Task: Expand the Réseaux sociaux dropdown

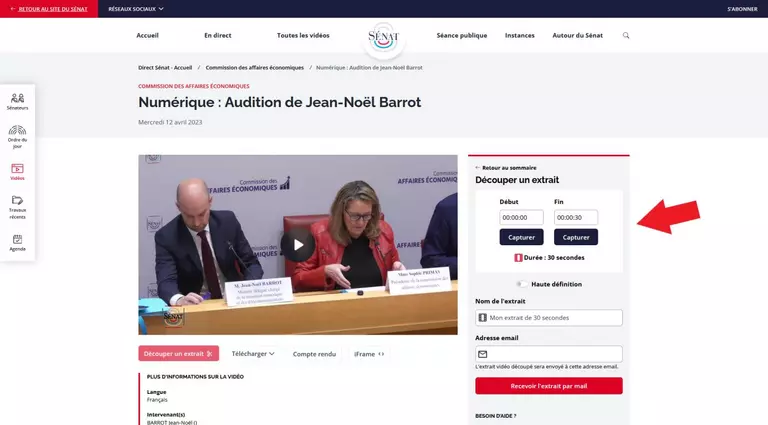Action: [135, 8]
